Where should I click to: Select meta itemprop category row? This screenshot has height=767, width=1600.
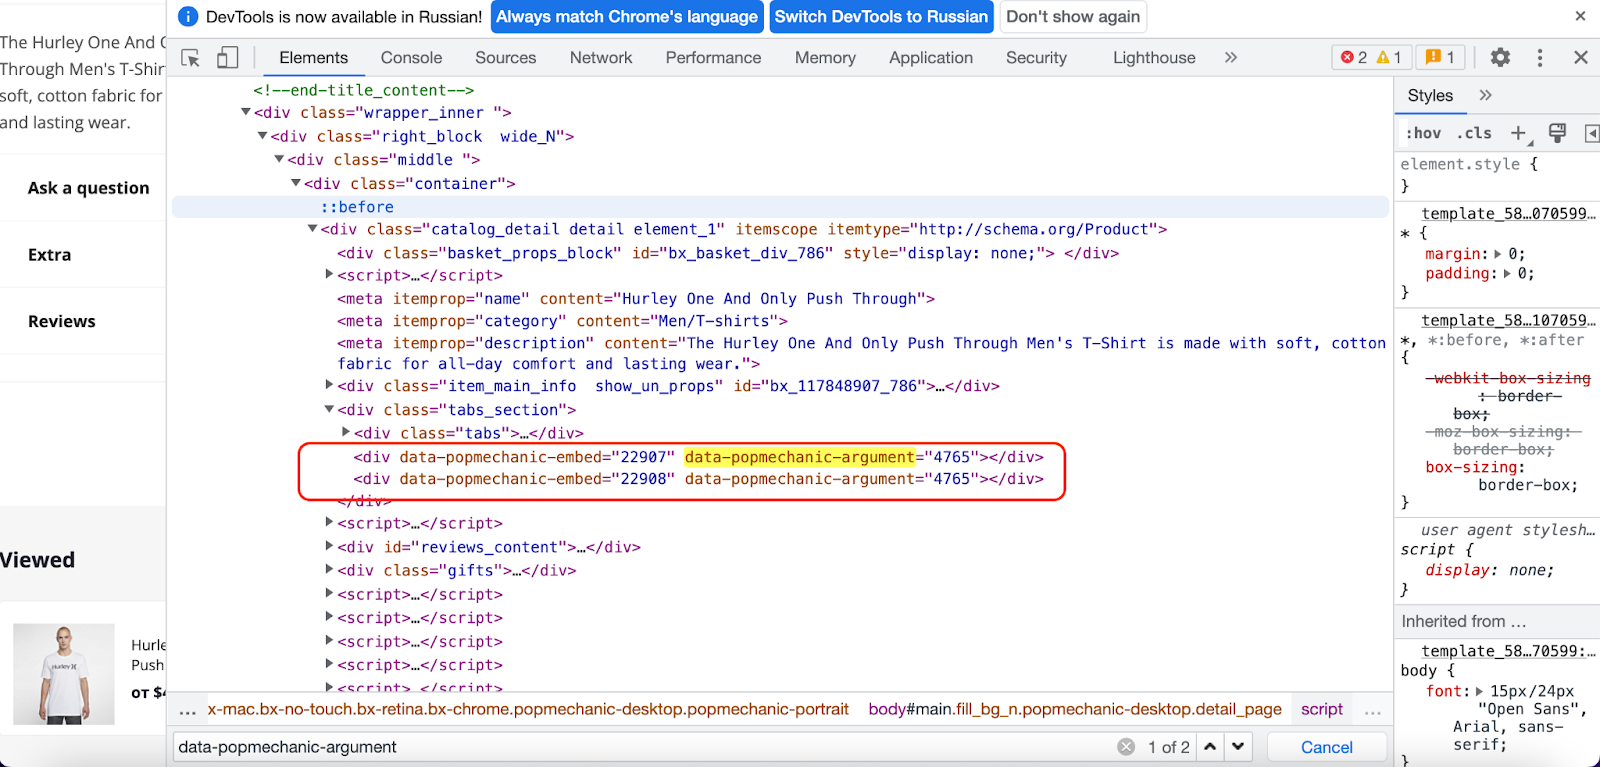[562, 321]
